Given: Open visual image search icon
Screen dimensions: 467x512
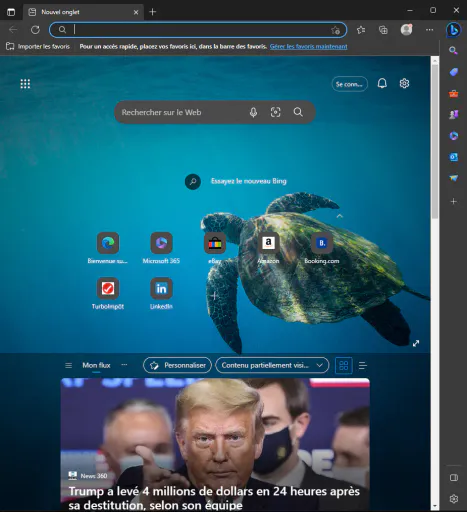Looking at the screenshot, I should [x=275, y=112].
